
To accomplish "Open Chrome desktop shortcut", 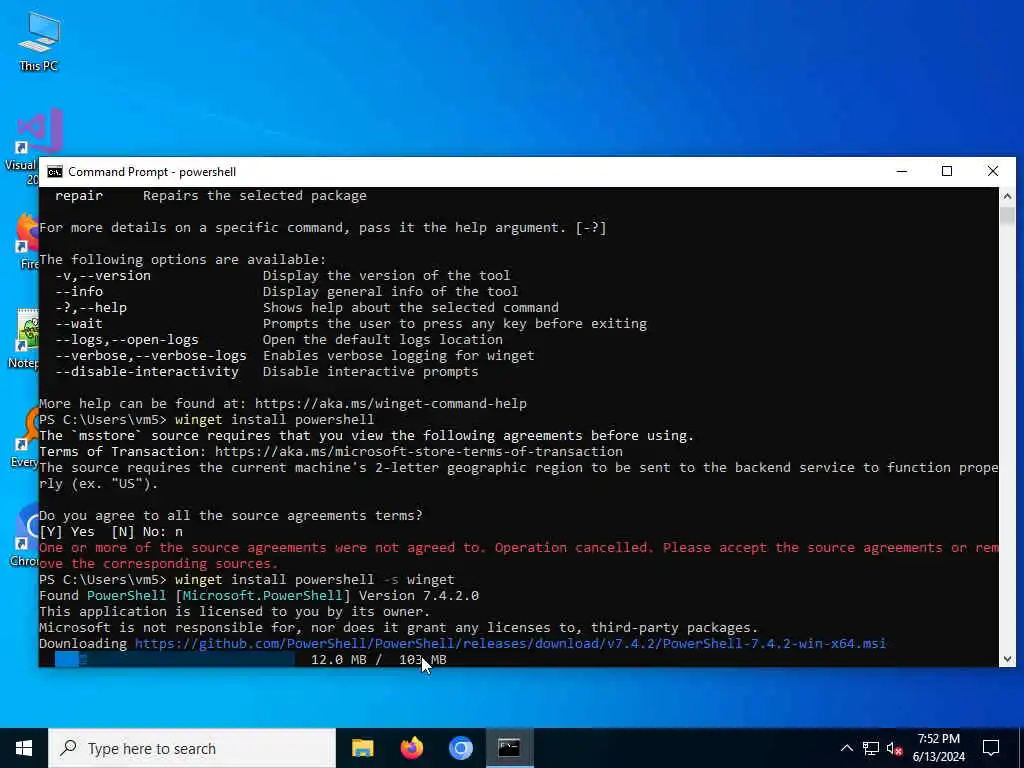I will coord(25,536).
